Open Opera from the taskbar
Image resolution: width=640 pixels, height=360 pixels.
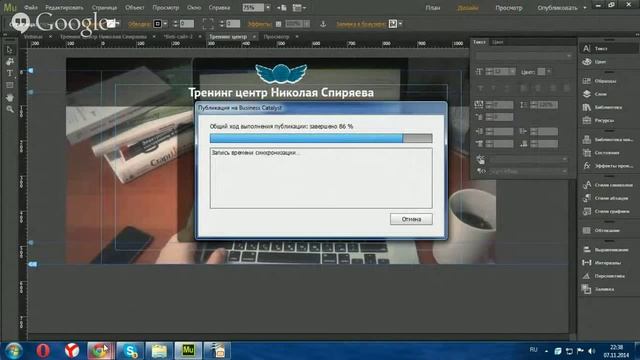(43, 351)
